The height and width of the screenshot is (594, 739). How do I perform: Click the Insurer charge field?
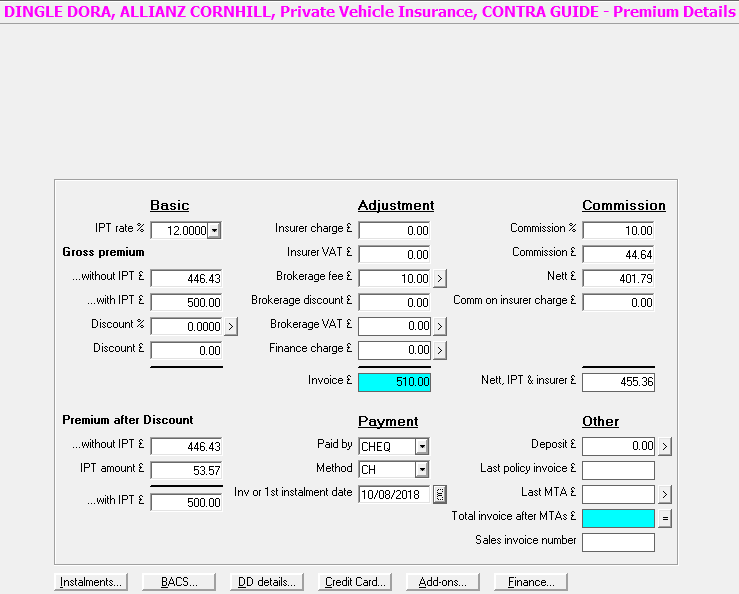(x=394, y=231)
